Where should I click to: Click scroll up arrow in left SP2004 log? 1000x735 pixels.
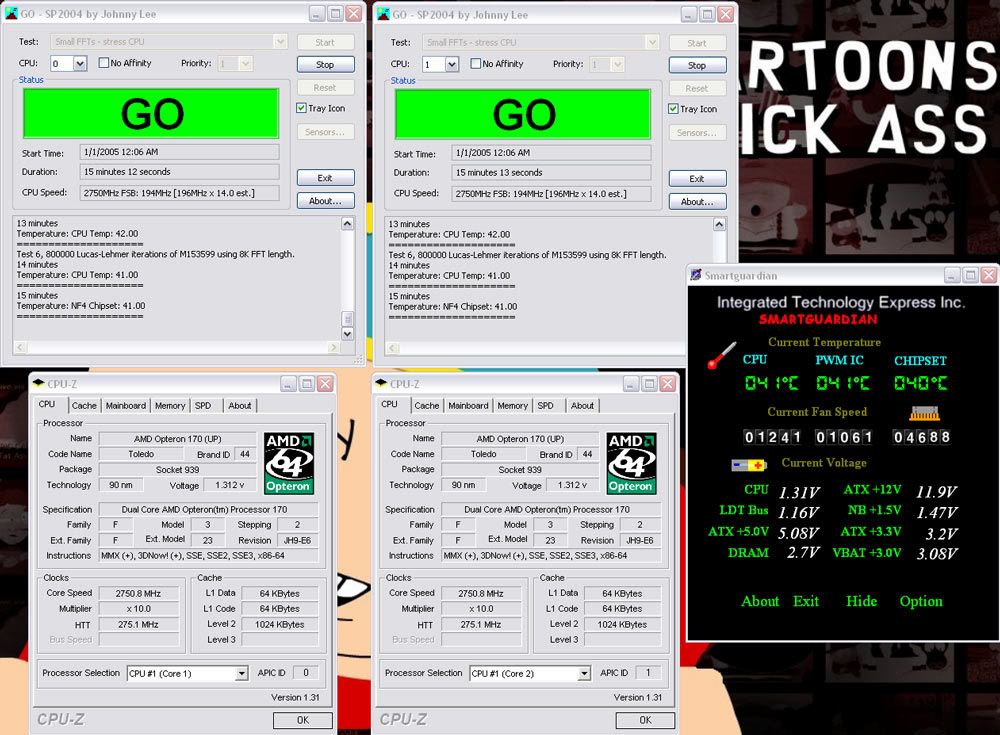coord(348,223)
